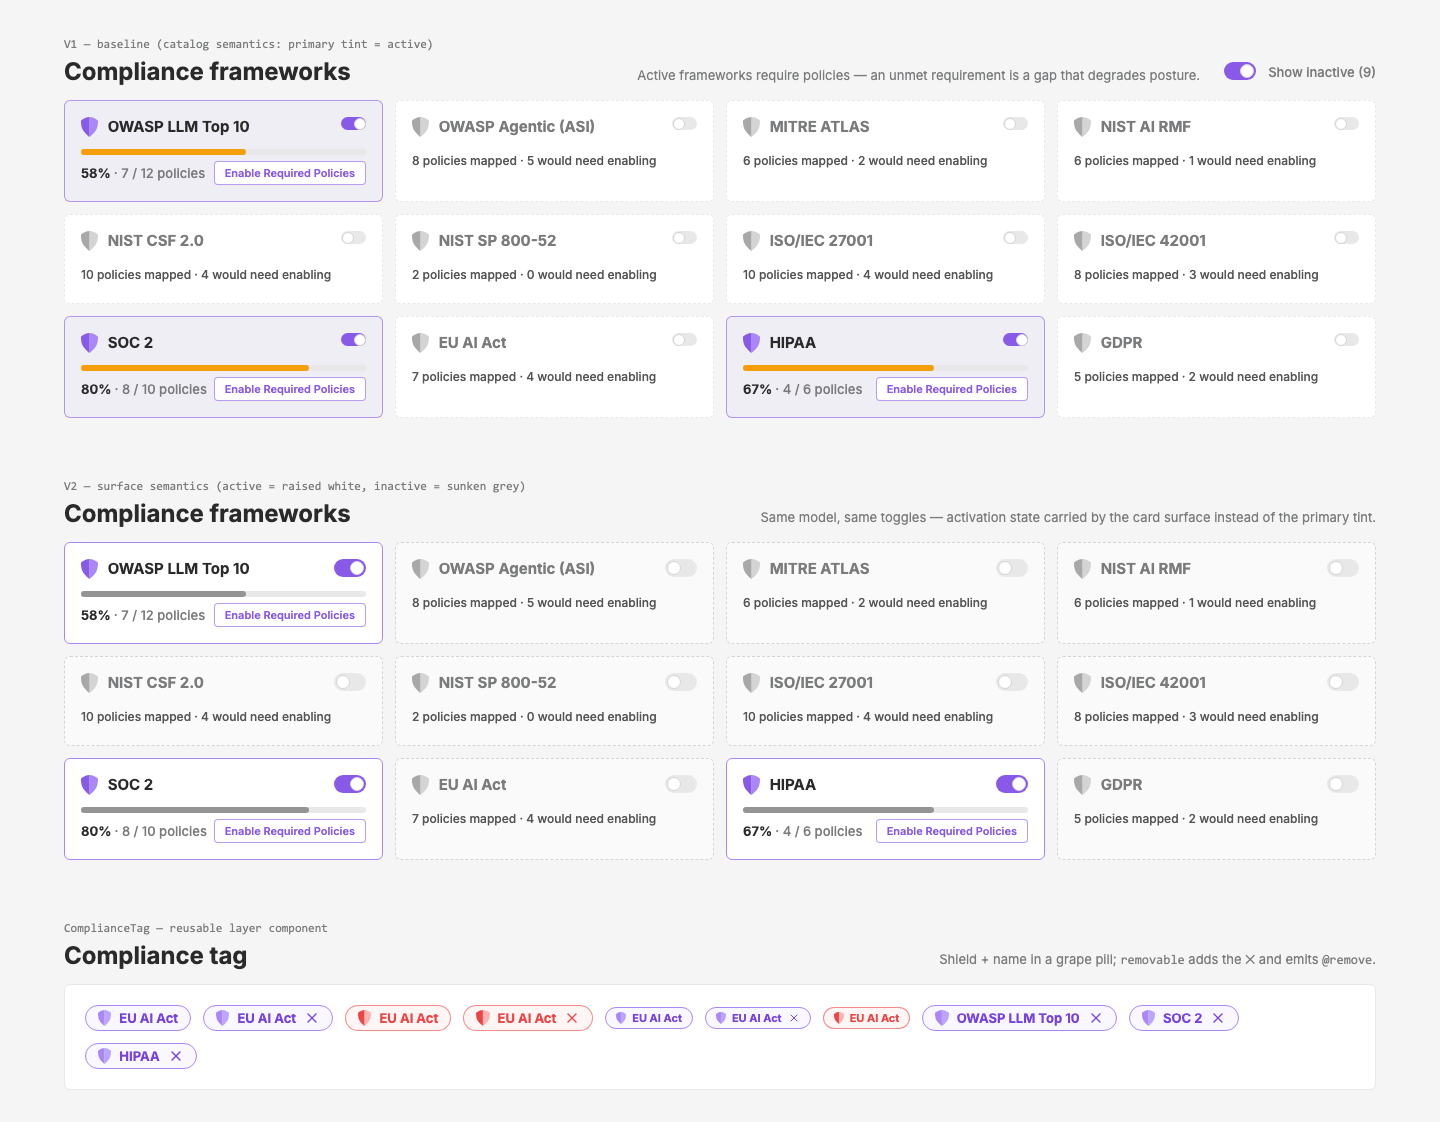The width and height of the screenshot is (1440, 1122).
Task: Remove the OWASP LLM Top 10 compliance tag
Action: [x=1096, y=1018]
